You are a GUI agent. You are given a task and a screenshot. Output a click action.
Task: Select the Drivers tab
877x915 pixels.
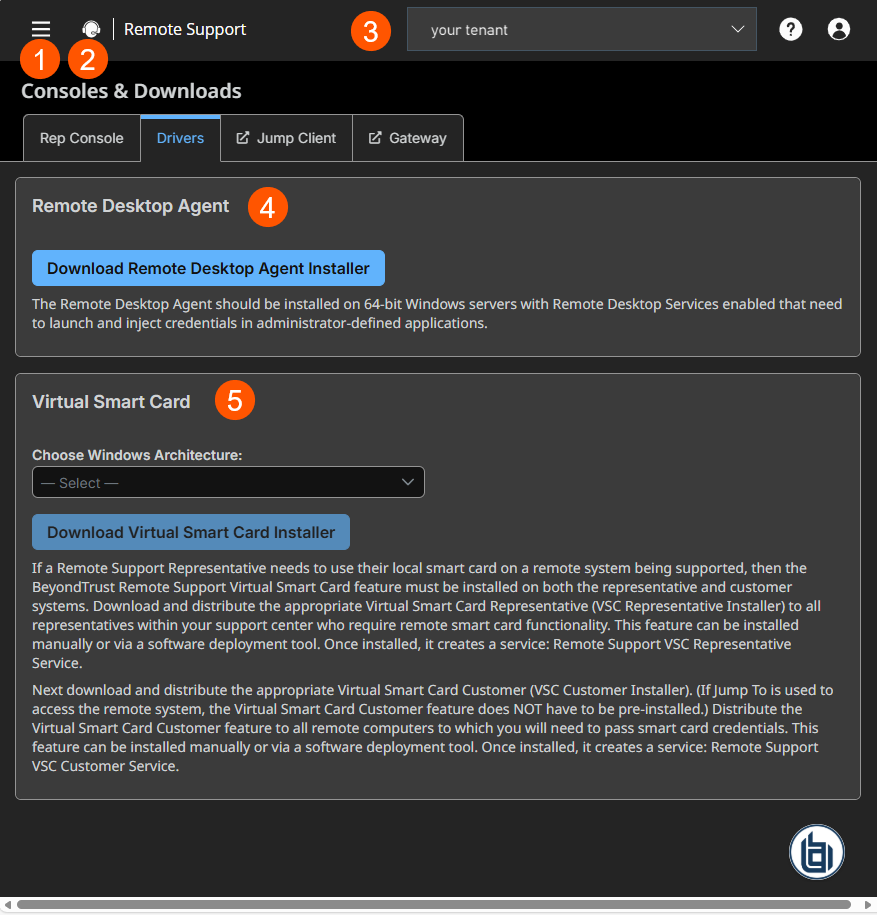tap(180, 138)
